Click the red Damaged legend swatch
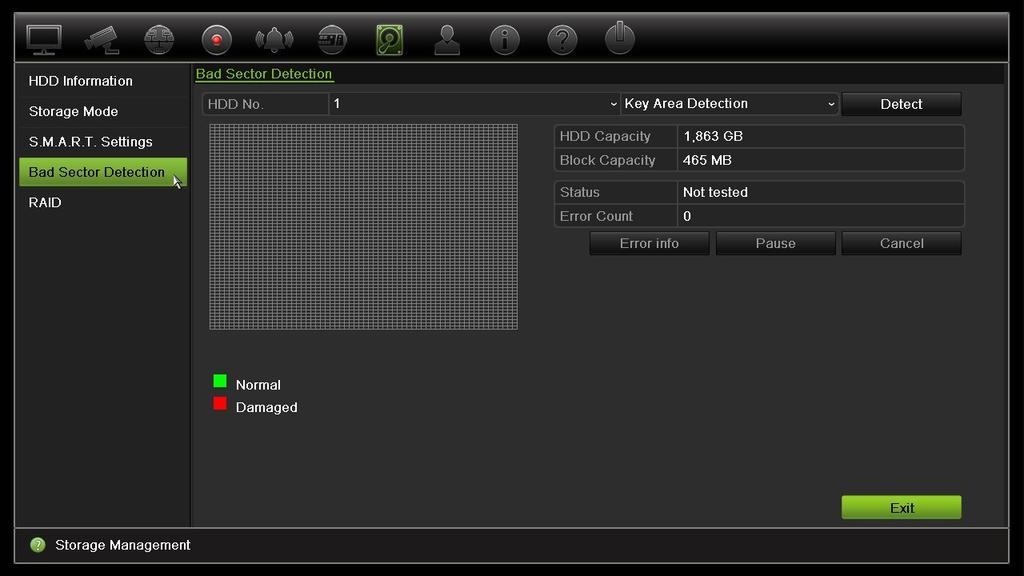 [x=220, y=404]
